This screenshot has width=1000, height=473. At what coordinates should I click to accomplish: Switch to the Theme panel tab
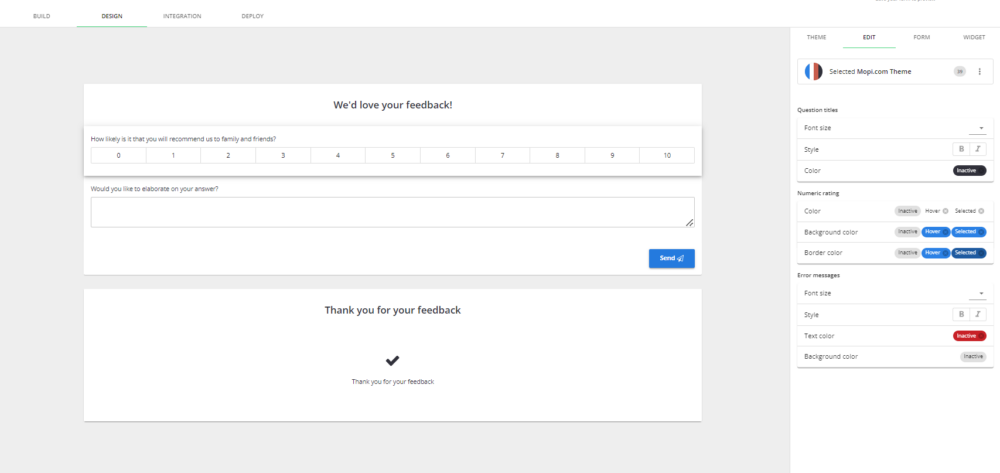[x=816, y=37]
